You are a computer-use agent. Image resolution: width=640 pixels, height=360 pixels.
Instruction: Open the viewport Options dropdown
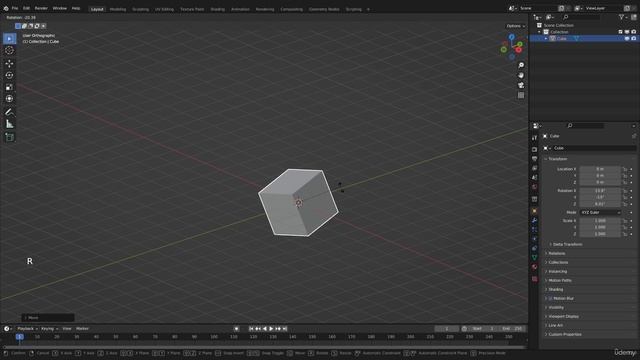coord(516,26)
